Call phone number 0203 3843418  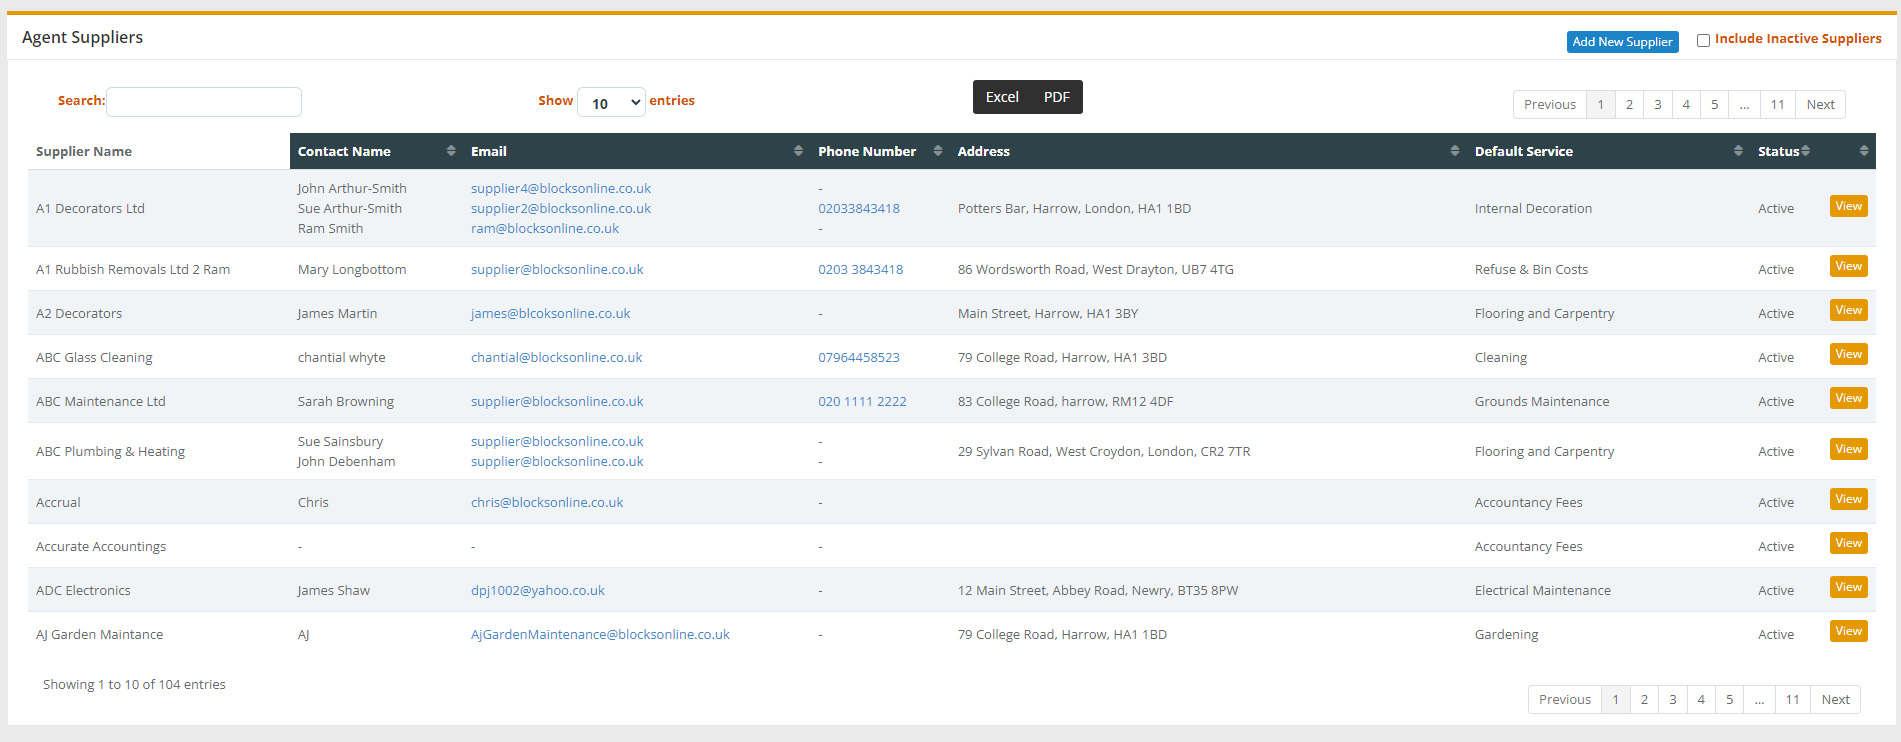coord(861,269)
